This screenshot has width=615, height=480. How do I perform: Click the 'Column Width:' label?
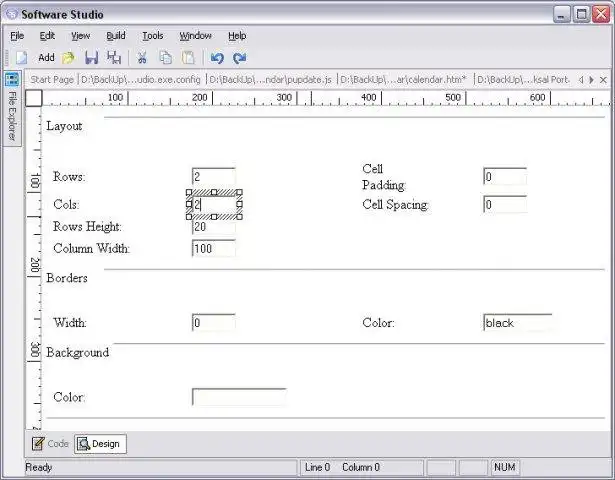coord(91,248)
